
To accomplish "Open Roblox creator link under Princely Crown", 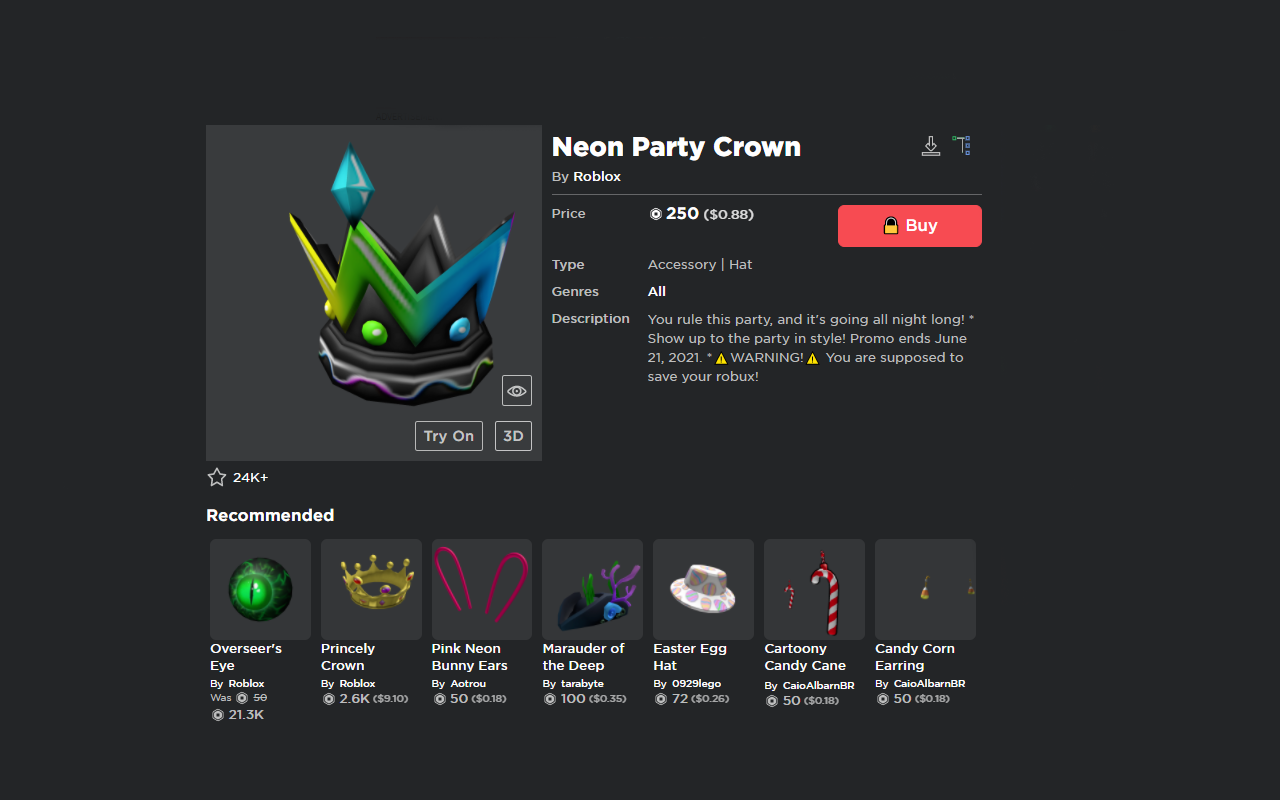I will [x=357, y=684].
